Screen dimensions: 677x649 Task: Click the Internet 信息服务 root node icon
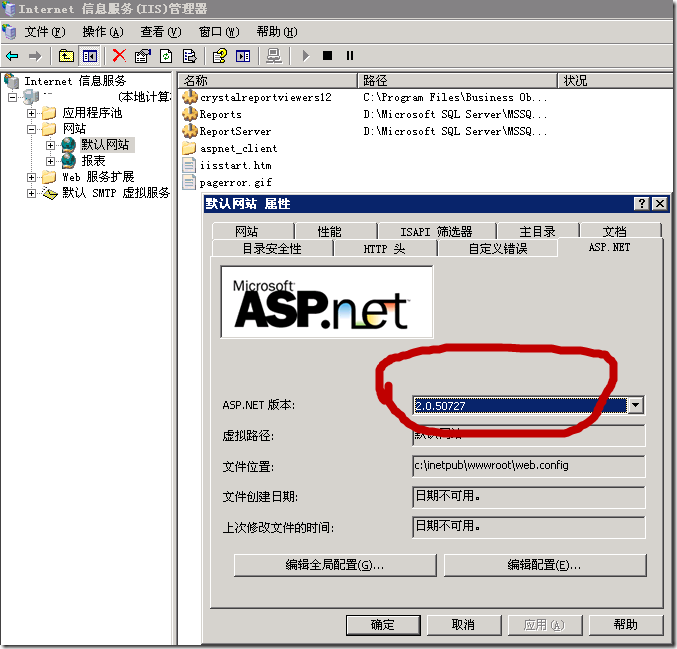pyautogui.click(x=12, y=81)
